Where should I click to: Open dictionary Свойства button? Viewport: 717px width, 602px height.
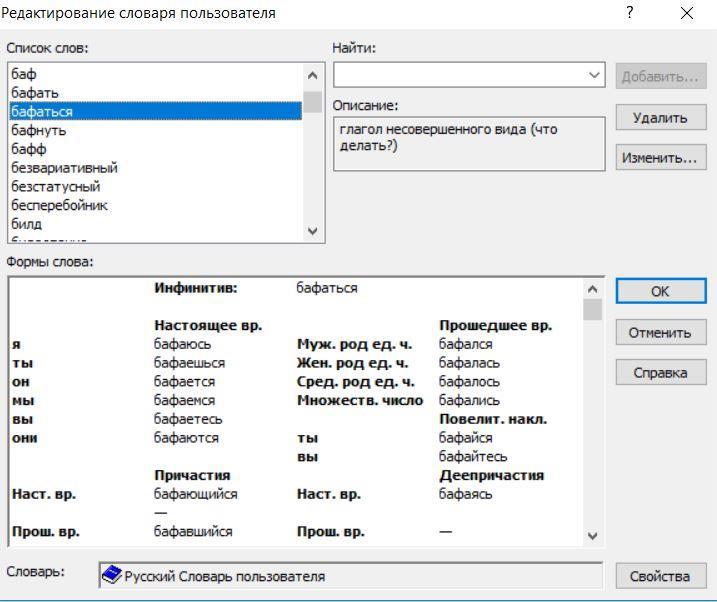(660, 576)
